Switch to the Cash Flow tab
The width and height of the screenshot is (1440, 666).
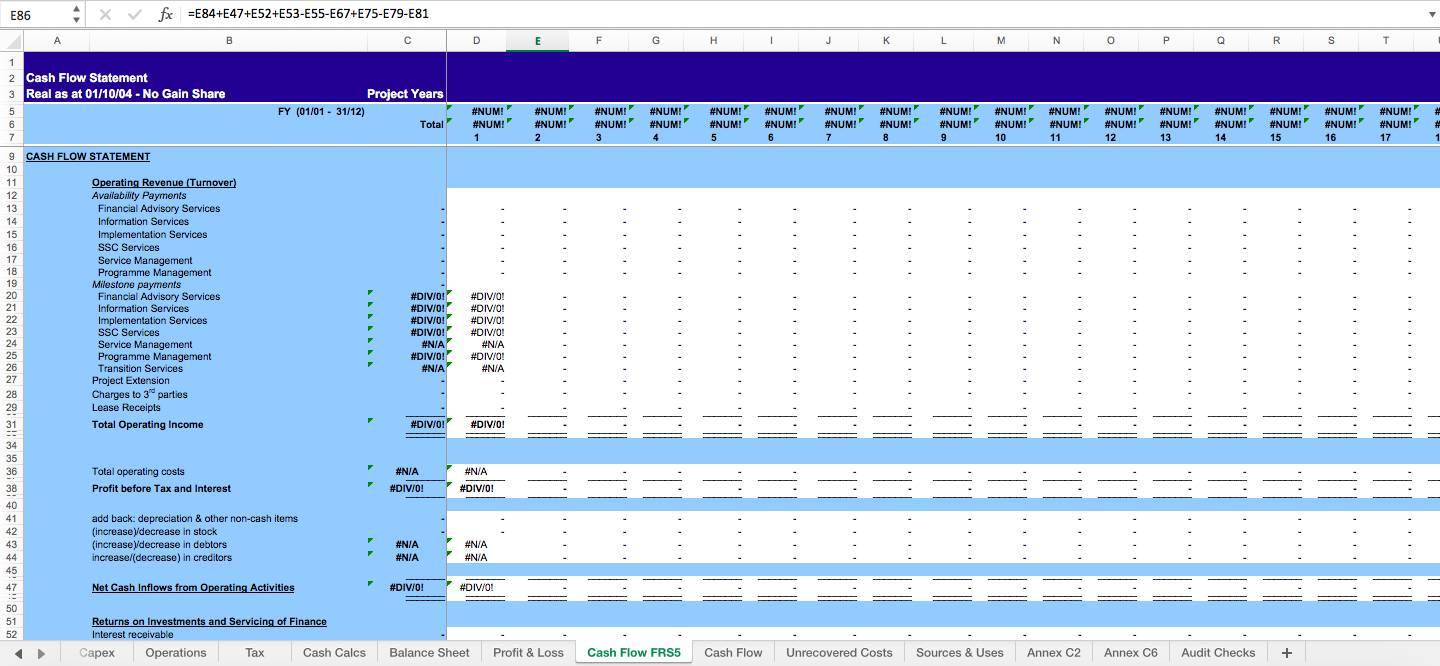point(733,653)
